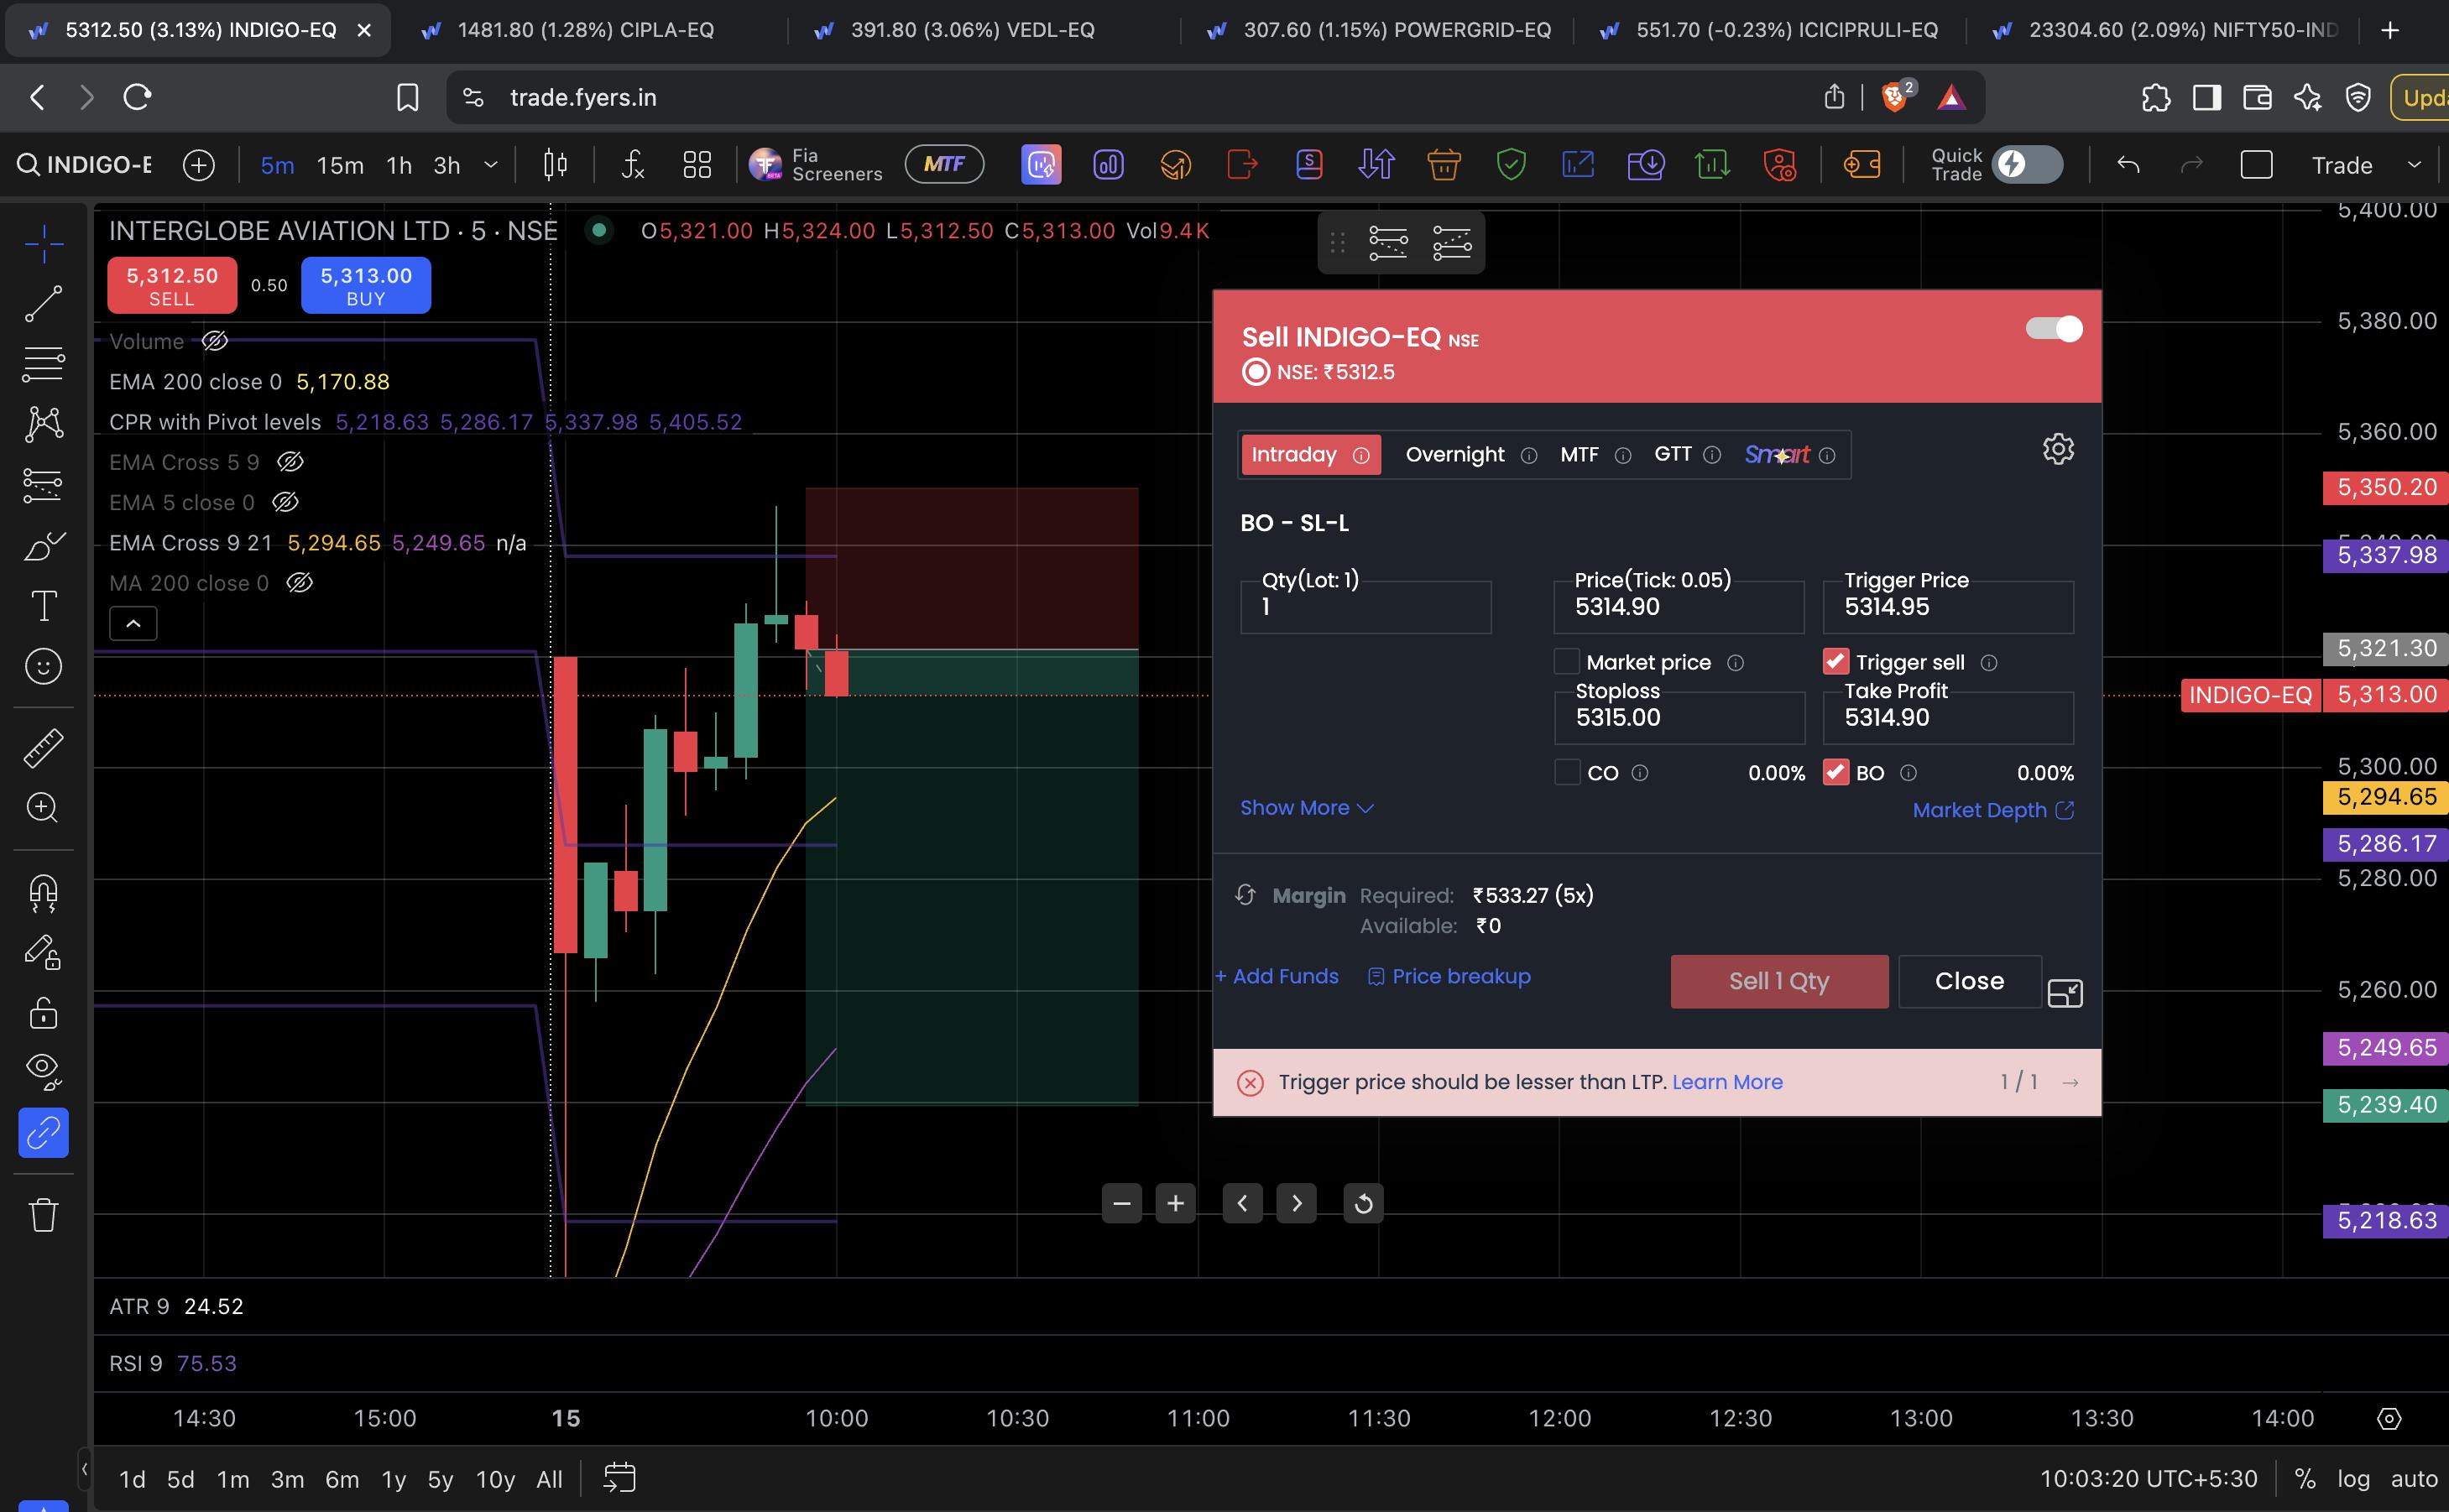This screenshot has height=1512, width=2449.
Task: Click the blue 5,313.00 BUY button
Action: pyautogui.click(x=366, y=285)
